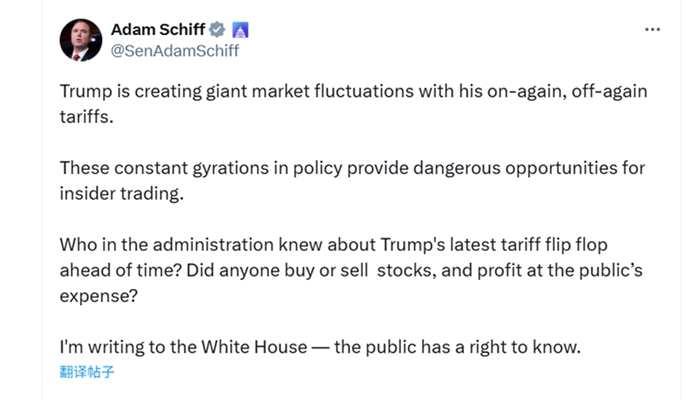The height and width of the screenshot is (400, 700).
Task: Click the purple affiliation badge icon
Action: click(241, 30)
